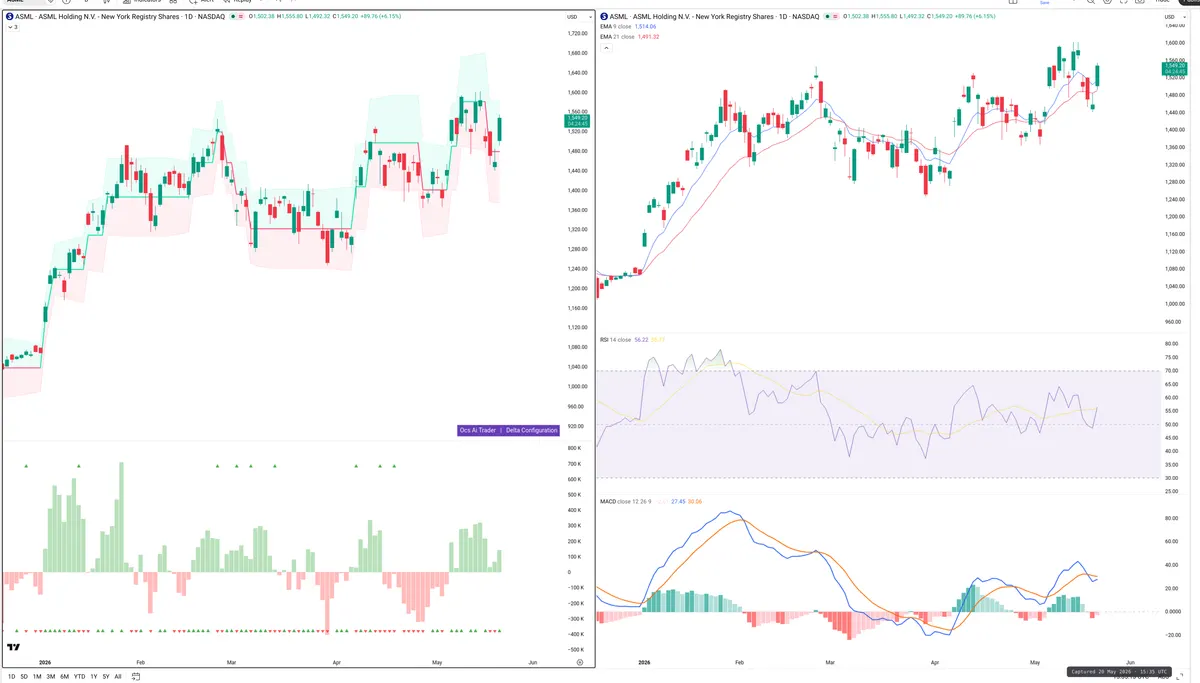Select the 6M time range
Viewport: 1200px width, 683px height.
tap(64, 677)
